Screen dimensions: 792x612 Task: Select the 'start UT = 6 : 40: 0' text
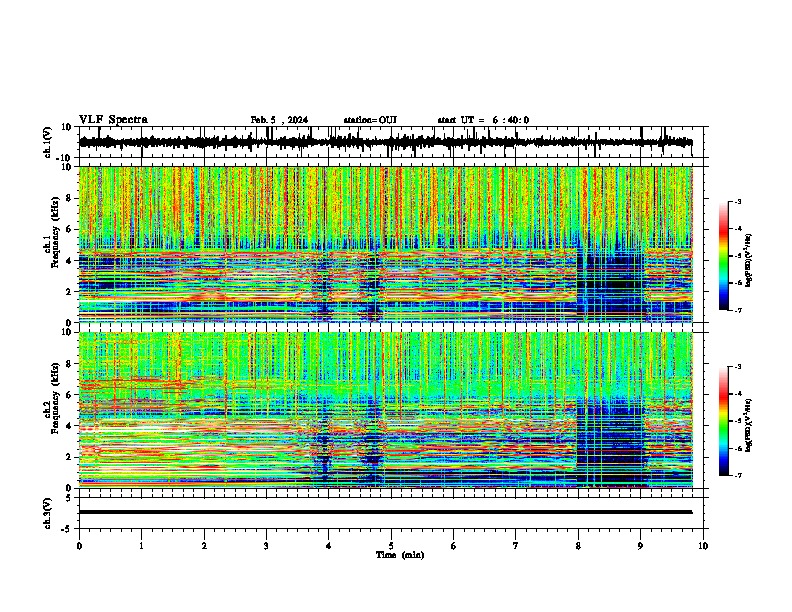tap(483, 120)
